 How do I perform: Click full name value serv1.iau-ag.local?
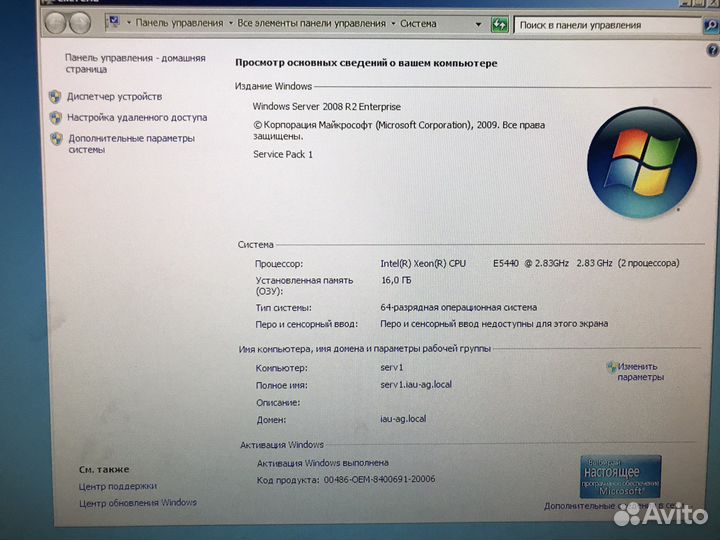416,384
